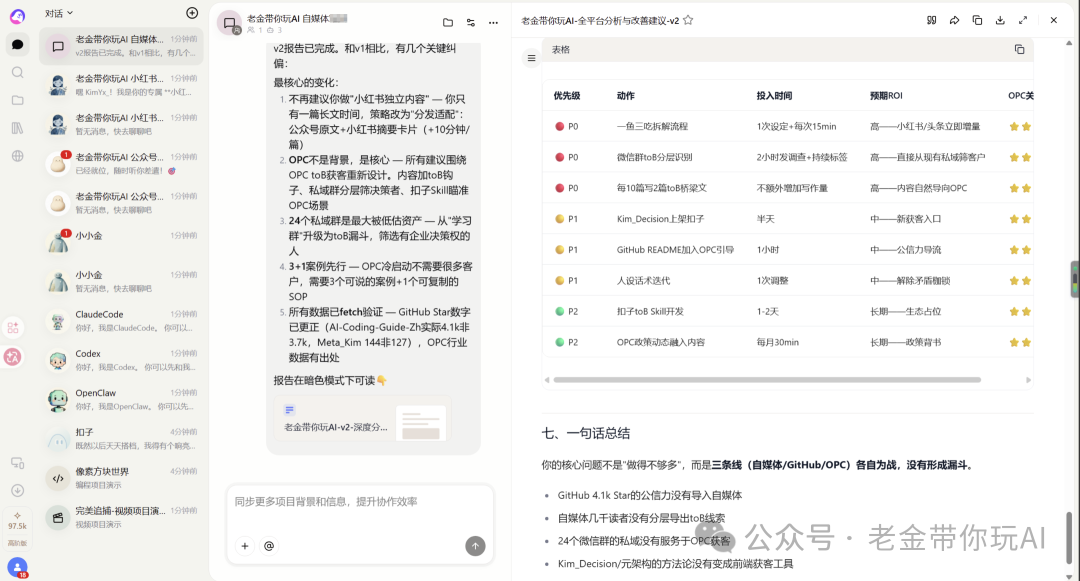Open the document outline menu icon

(531, 58)
